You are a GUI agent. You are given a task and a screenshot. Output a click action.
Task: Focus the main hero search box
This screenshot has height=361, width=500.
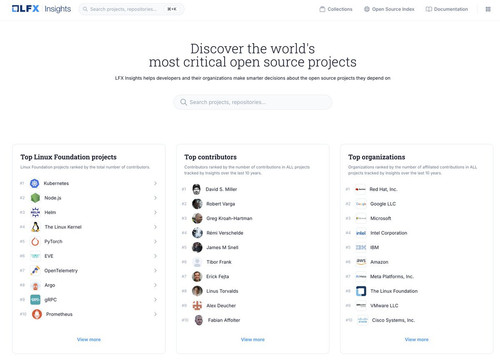[x=253, y=102]
